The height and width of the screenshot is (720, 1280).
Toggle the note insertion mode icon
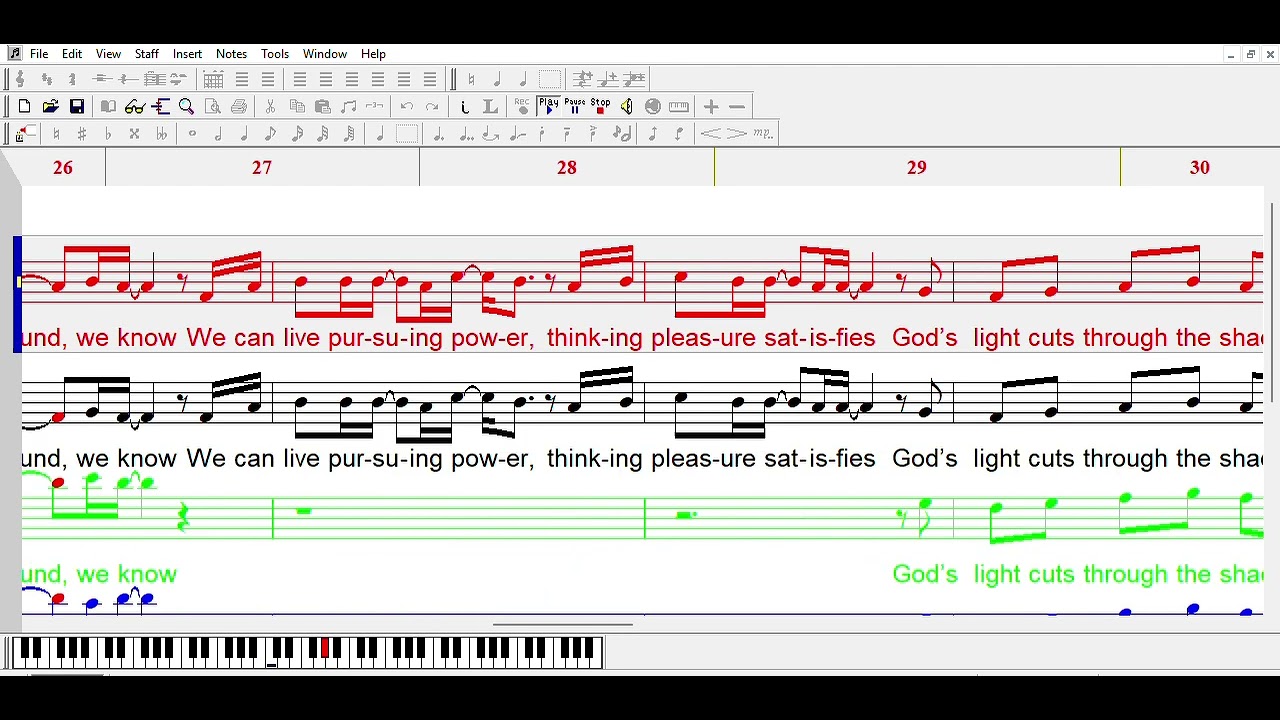(24, 134)
